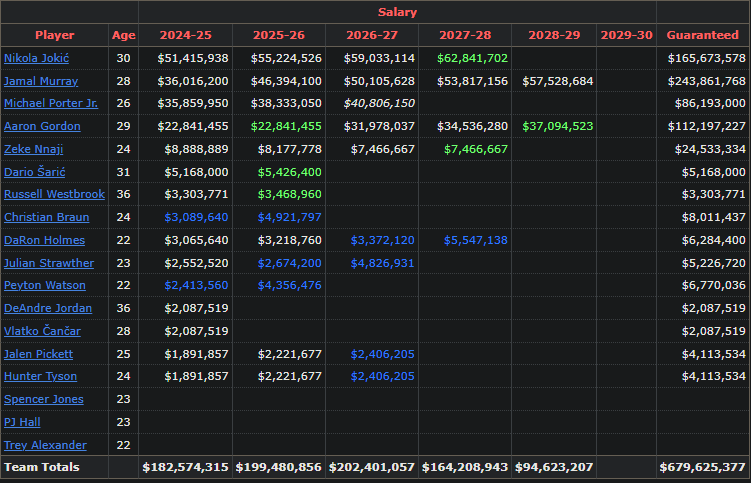The image size is (751, 483).
Task: Select team total $94,623,207
Action: (554, 467)
